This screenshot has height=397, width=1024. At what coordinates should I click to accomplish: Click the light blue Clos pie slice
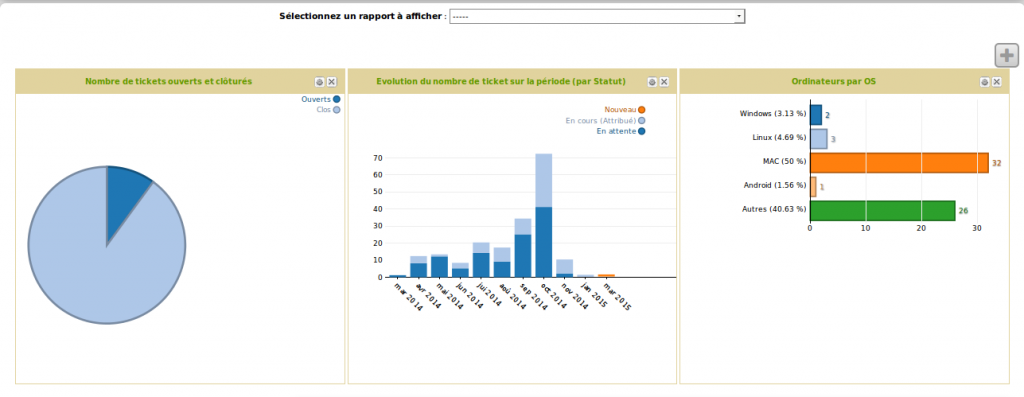tap(98, 261)
